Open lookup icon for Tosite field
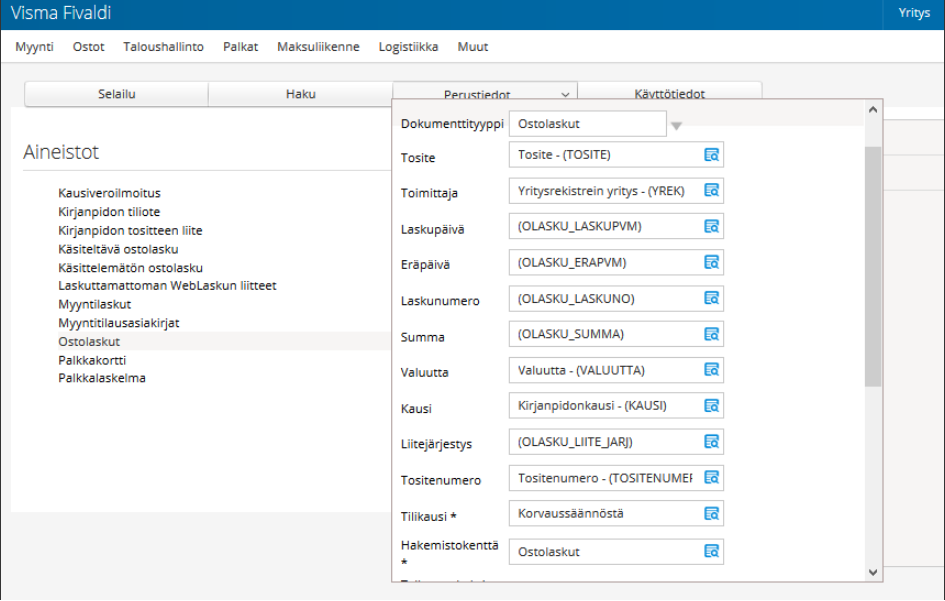The image size is (945, 601). coord(711,155)
